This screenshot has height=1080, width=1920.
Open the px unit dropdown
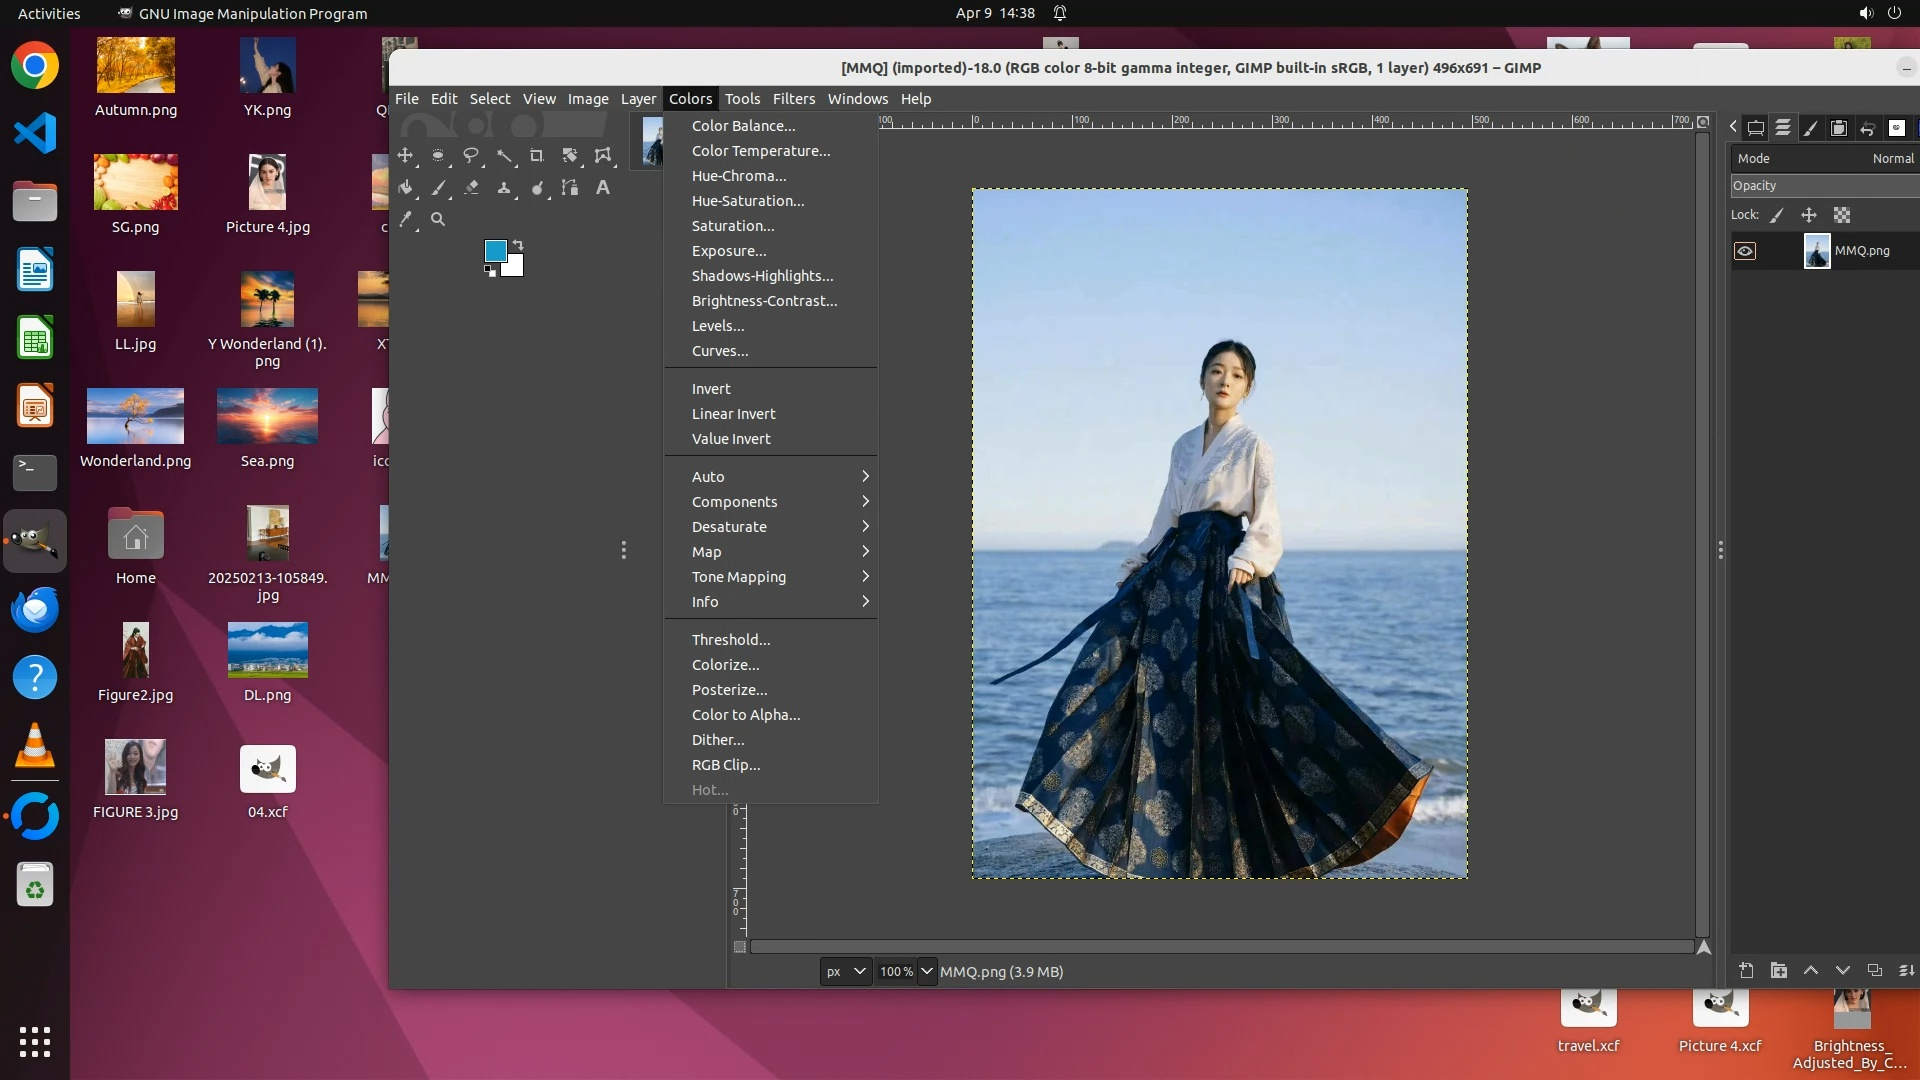845,971
